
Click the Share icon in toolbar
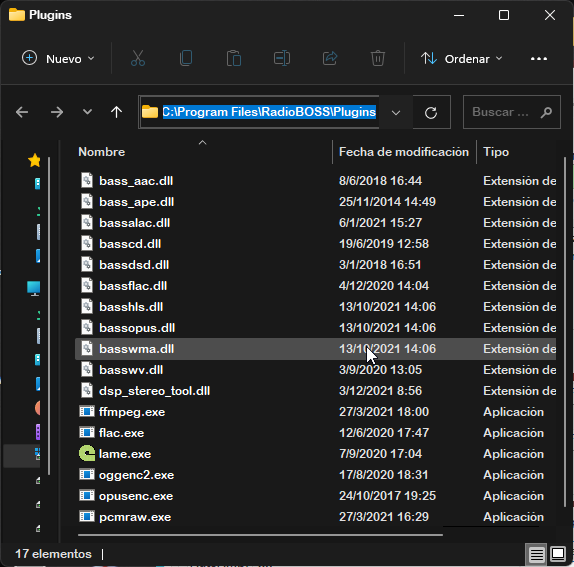click(x=330, y=58)
